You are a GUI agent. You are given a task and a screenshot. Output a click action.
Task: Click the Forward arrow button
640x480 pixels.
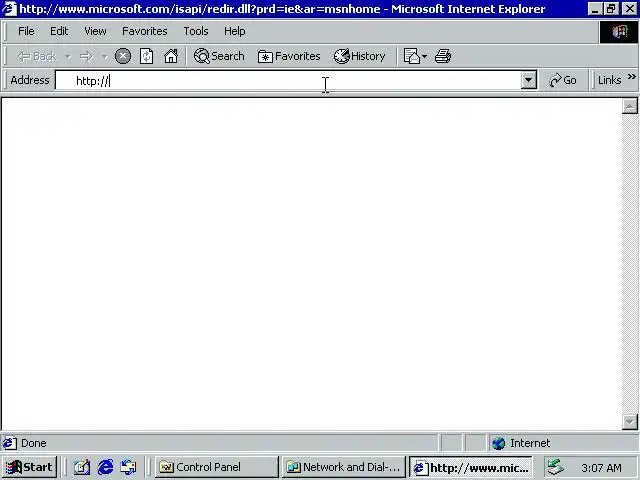tap(86, 56)
